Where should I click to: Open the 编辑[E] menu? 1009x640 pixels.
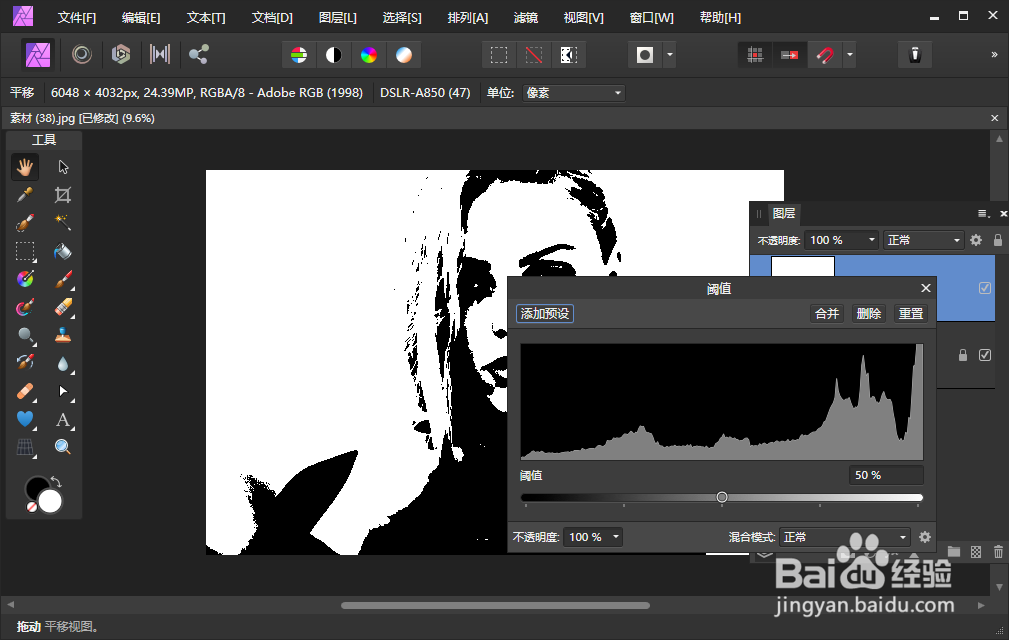[142, 18]
